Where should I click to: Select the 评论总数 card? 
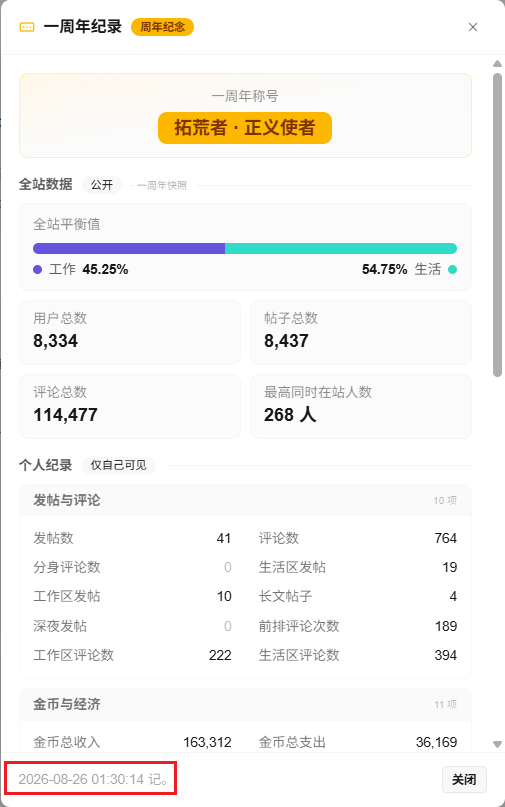(130, 407)
